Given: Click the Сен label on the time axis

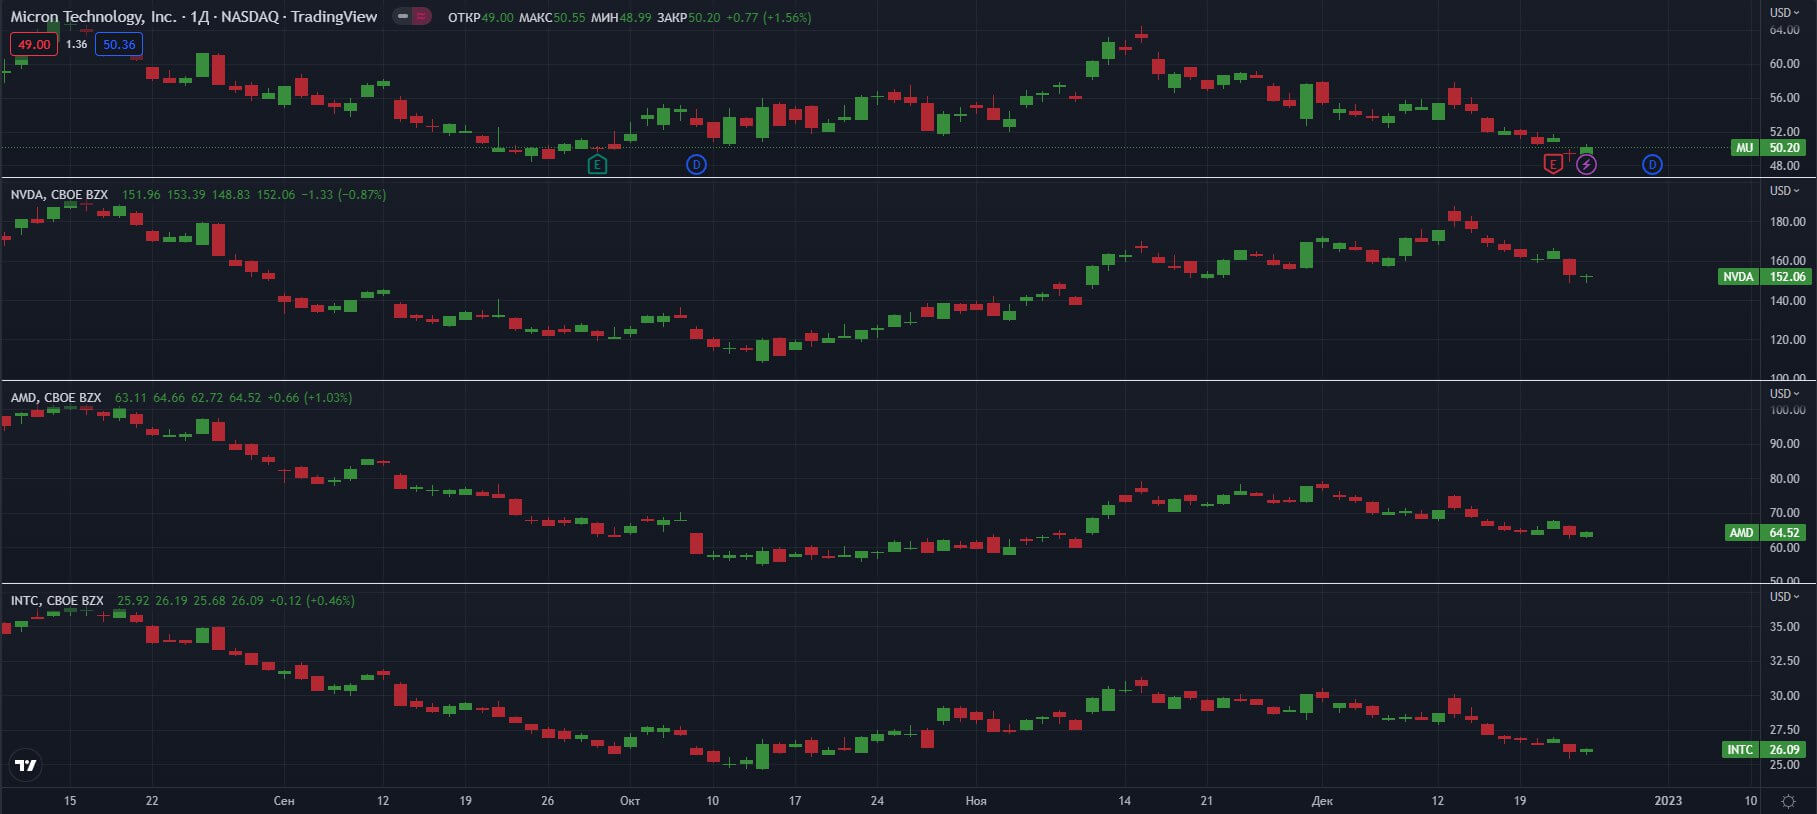Looking at the screenshot, I should (284, 800).
